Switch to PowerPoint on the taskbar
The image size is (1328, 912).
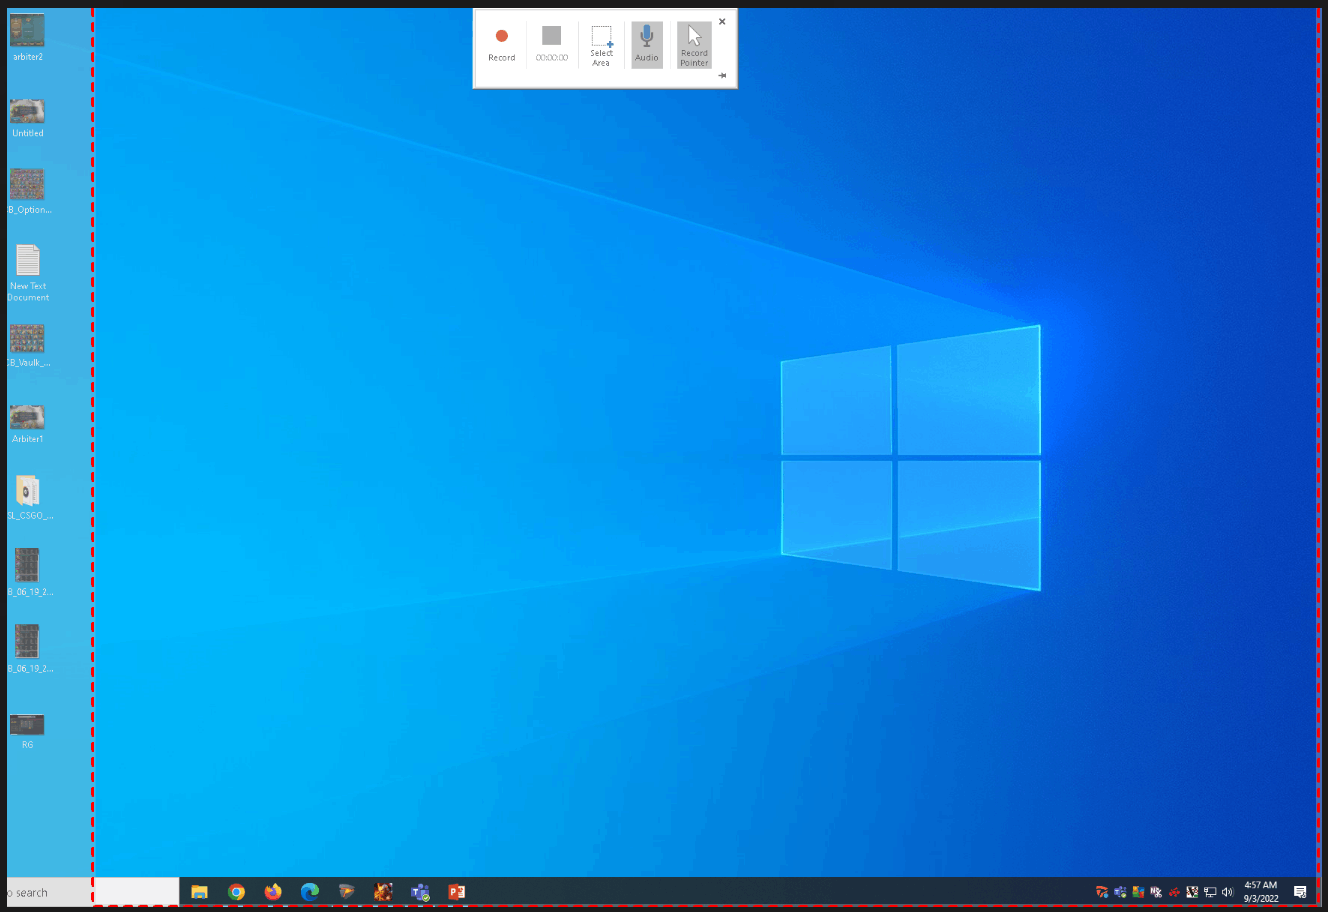coord(457,892)
